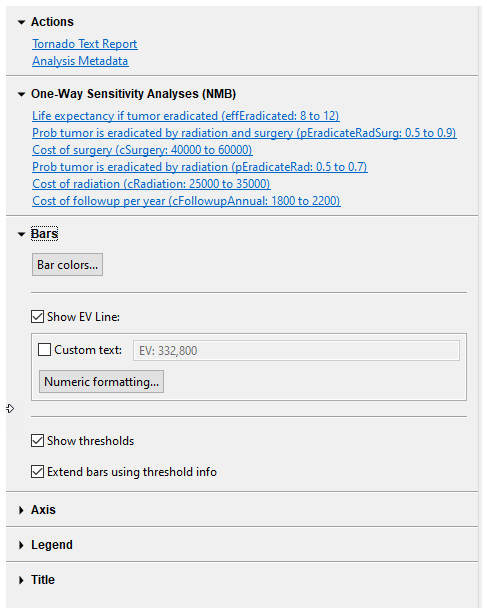
Task: Open the Tornado Text Report link
Action: pos(85,44)
